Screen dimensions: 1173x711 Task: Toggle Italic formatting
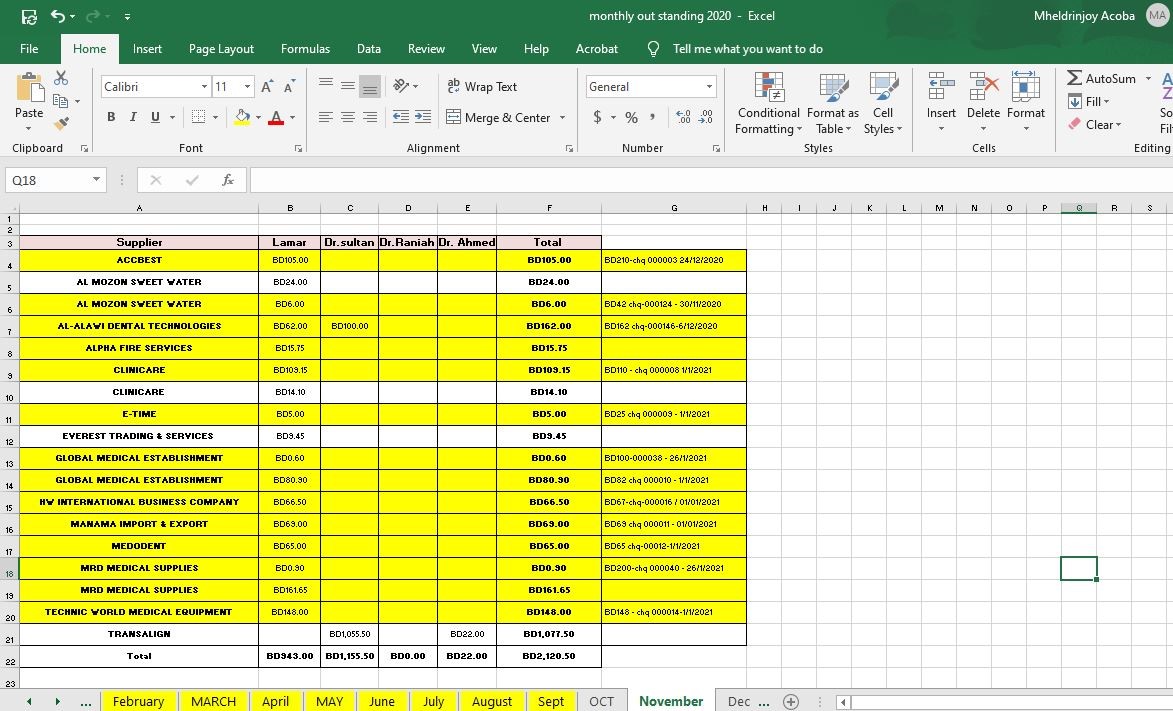[133, 117]
